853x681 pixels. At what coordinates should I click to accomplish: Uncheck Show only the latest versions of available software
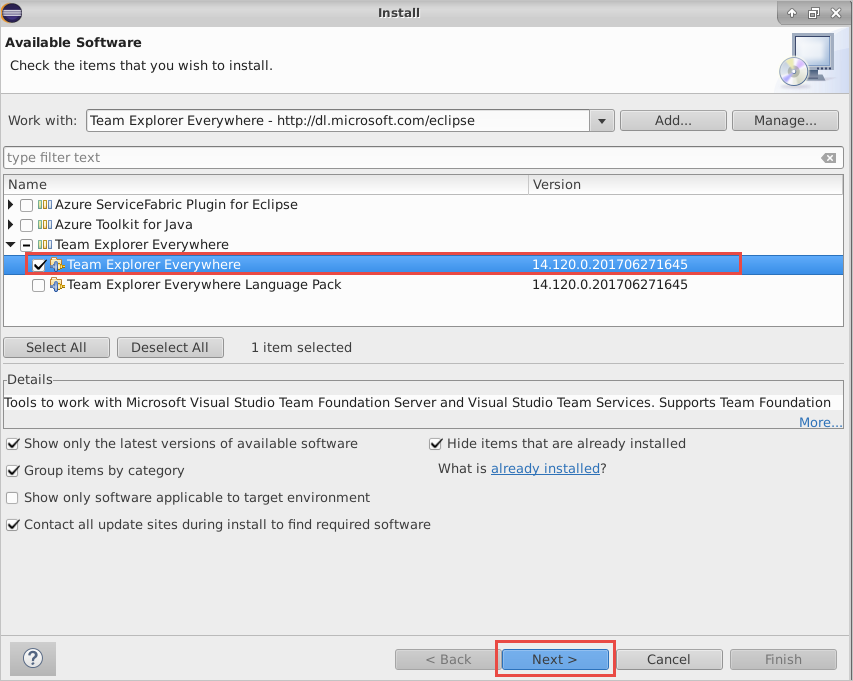(x=13, y=443)
